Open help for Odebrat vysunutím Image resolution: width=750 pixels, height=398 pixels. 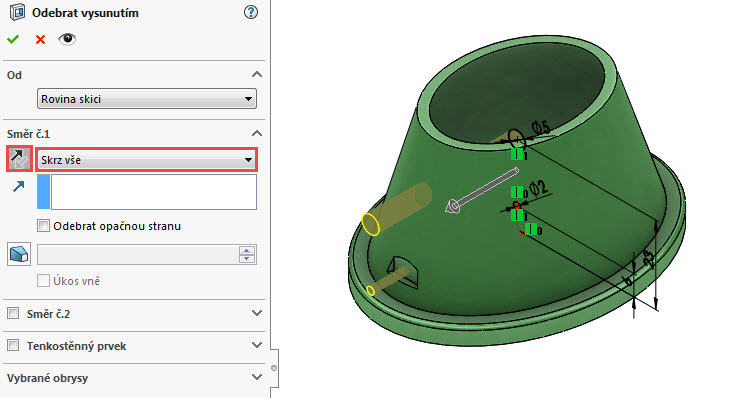(x=251, y=12)
